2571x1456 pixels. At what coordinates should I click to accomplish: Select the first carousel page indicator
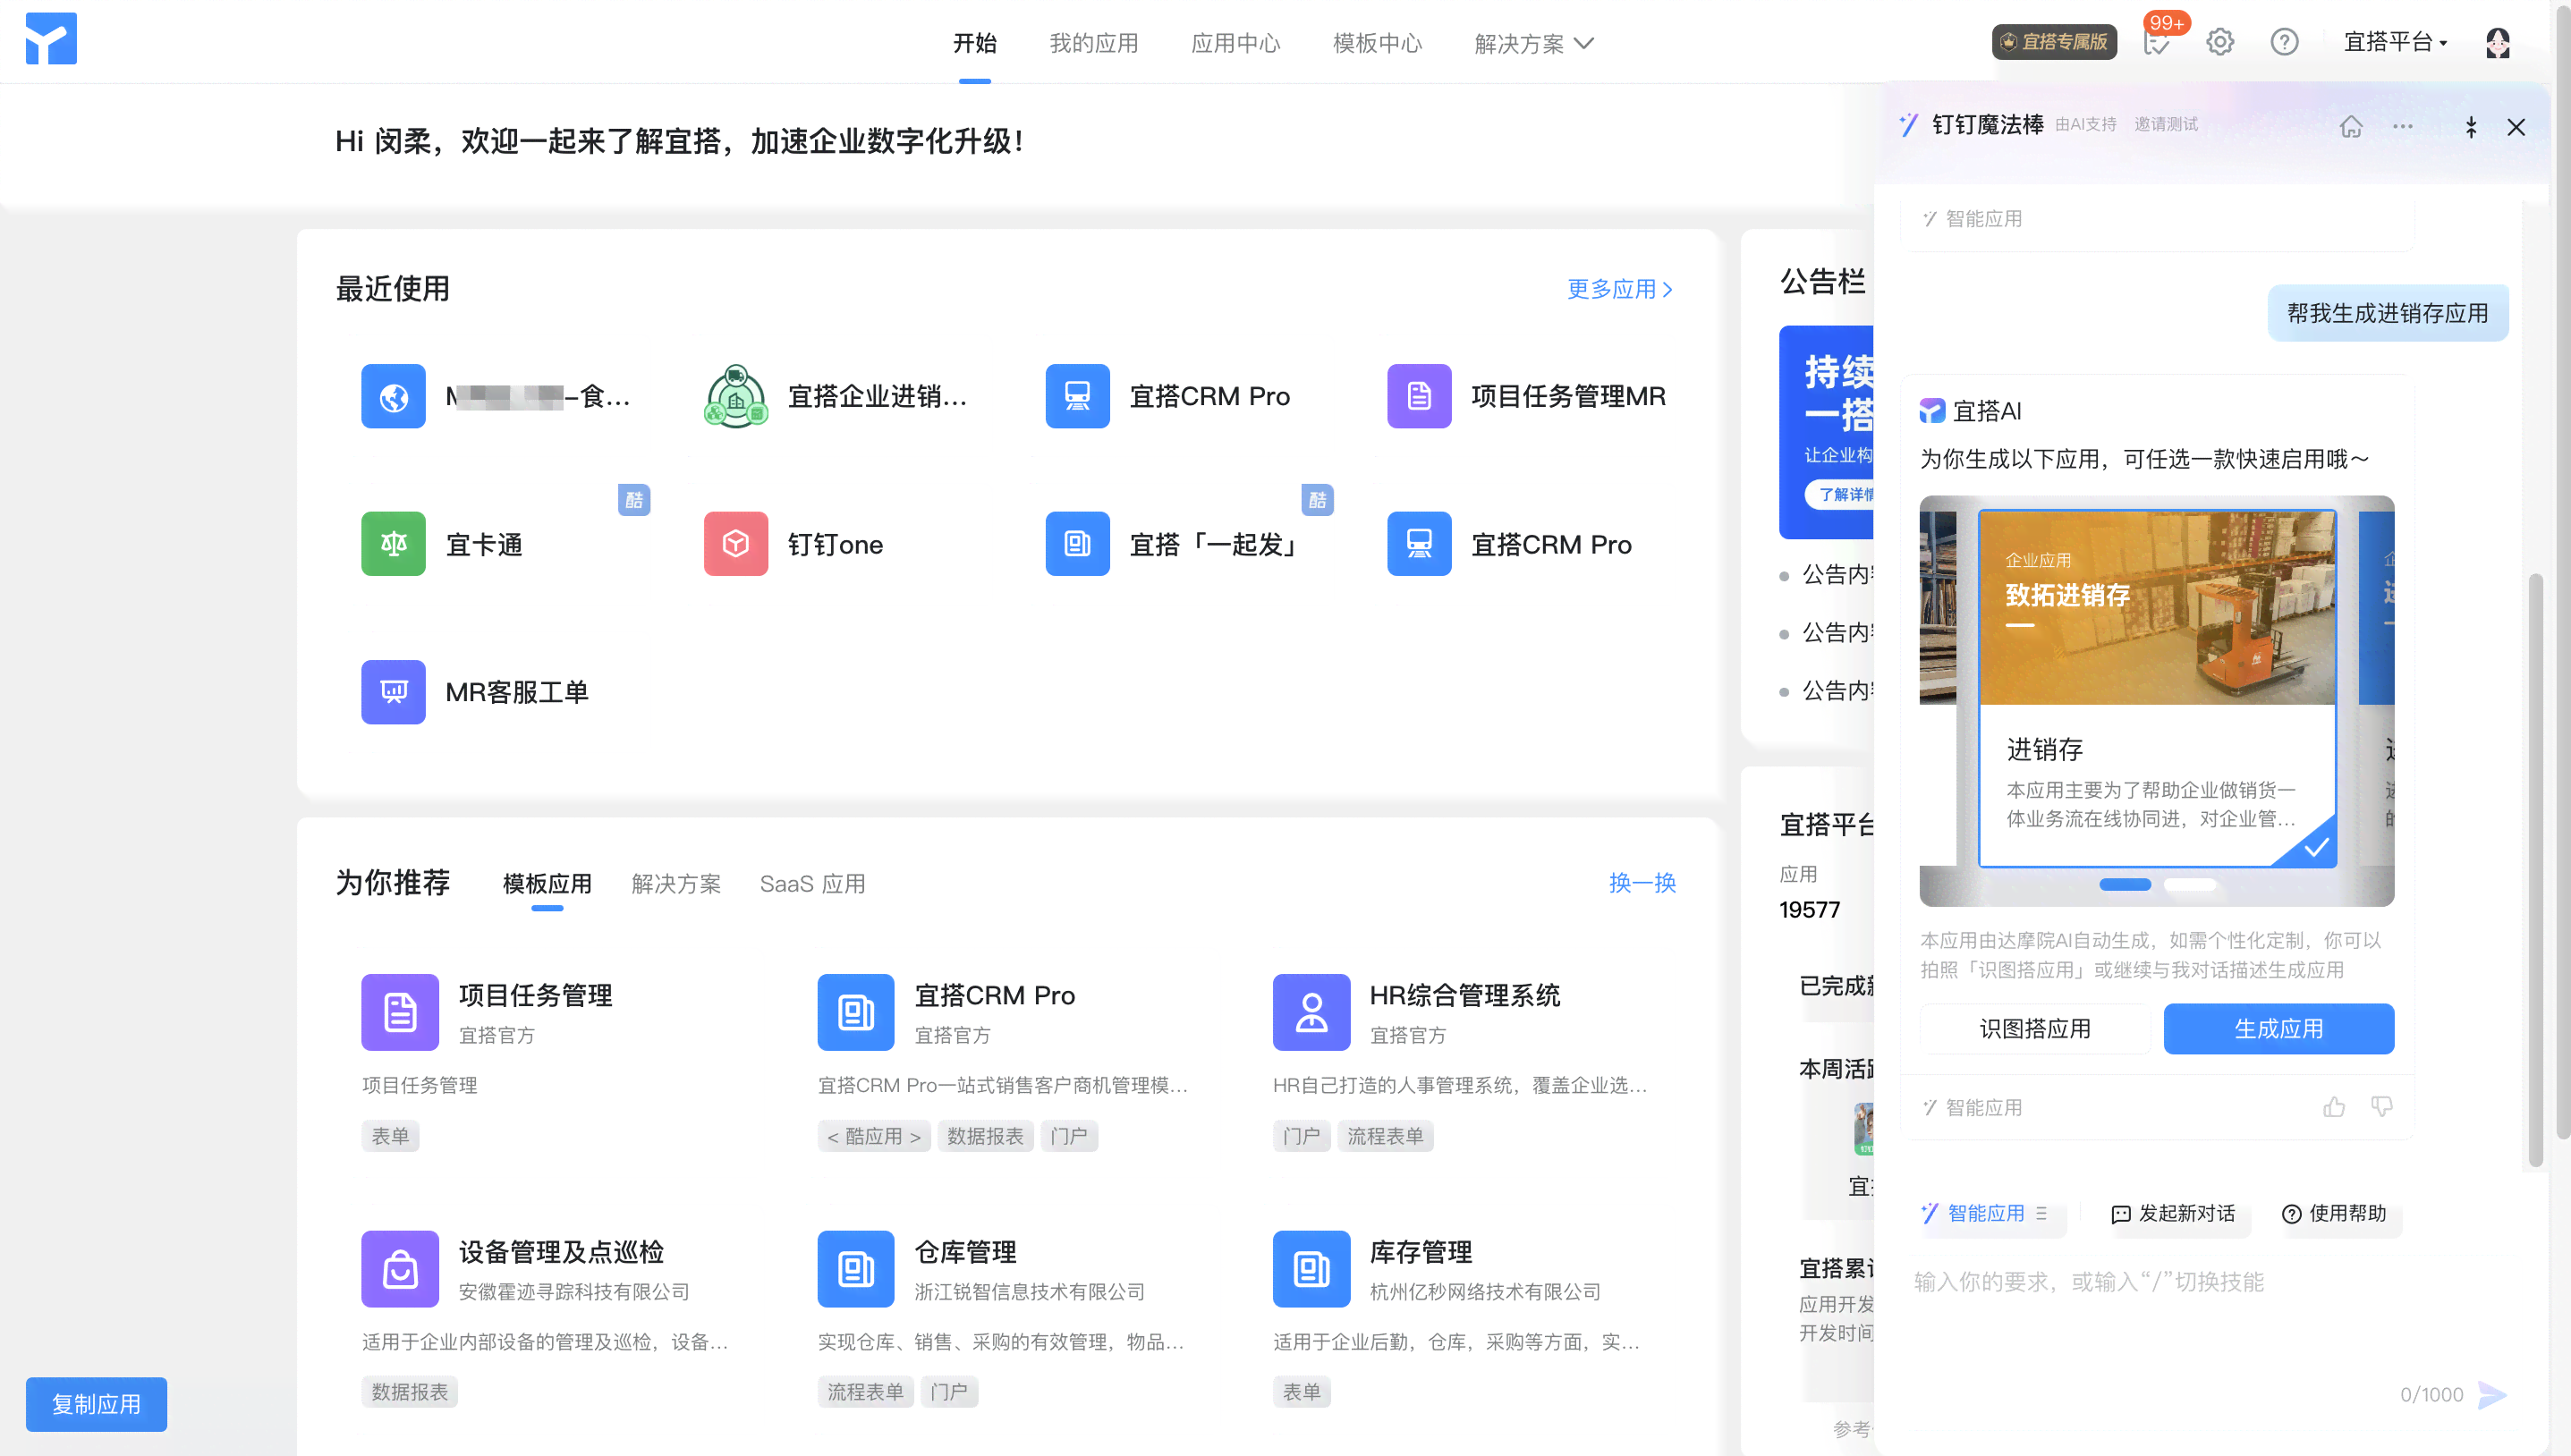2125,884
